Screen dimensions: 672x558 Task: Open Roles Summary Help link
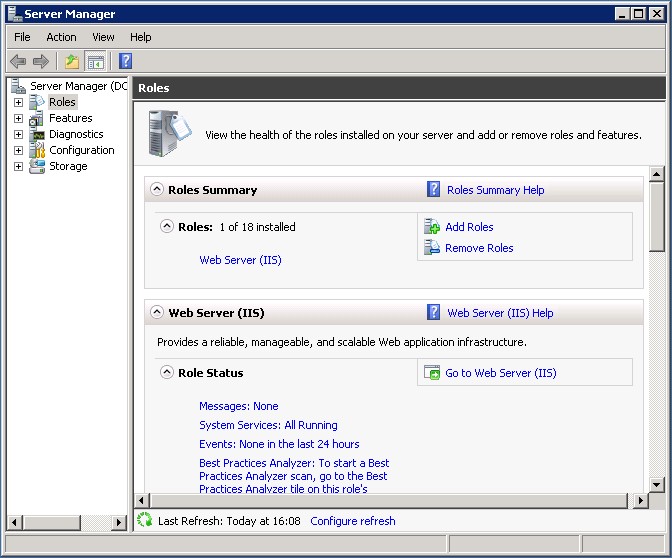[495, 190]
